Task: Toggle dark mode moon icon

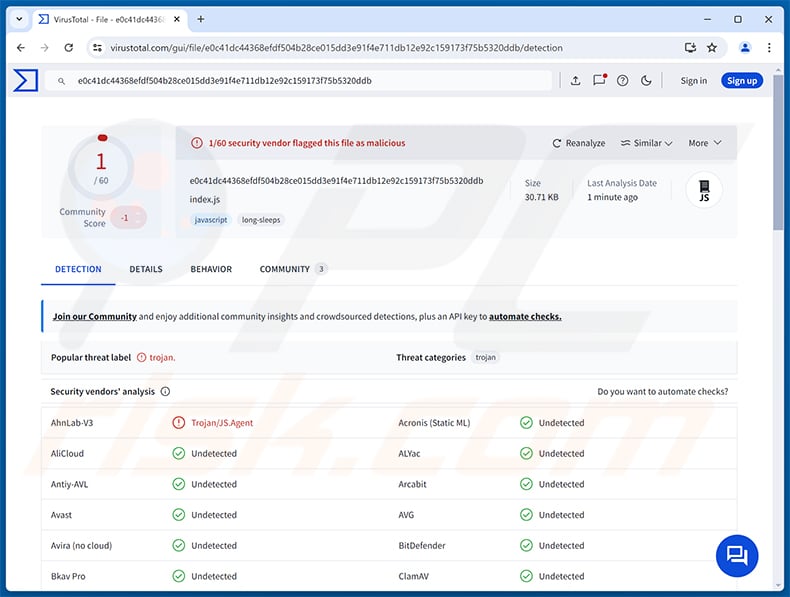Action: pos(646,81)
